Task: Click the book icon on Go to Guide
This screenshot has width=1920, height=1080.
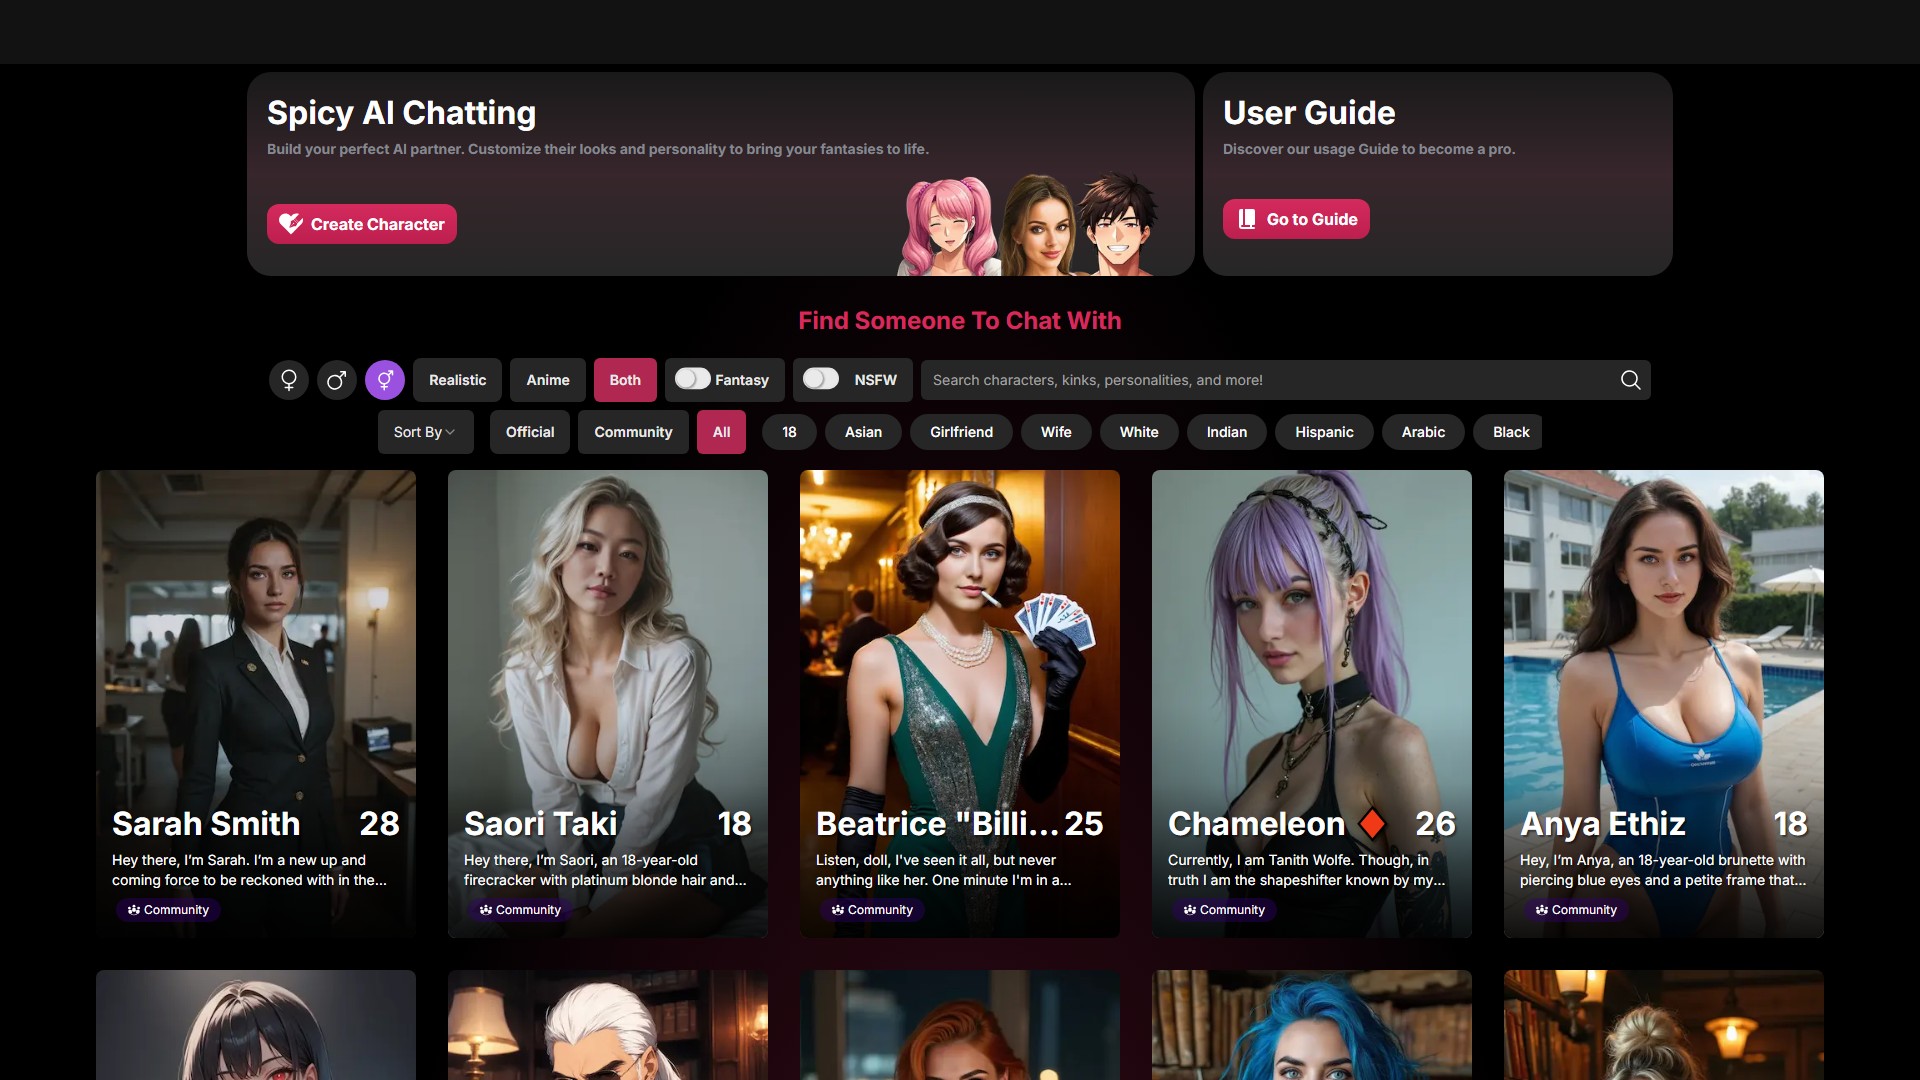Action: click(x=1247, y=219)
